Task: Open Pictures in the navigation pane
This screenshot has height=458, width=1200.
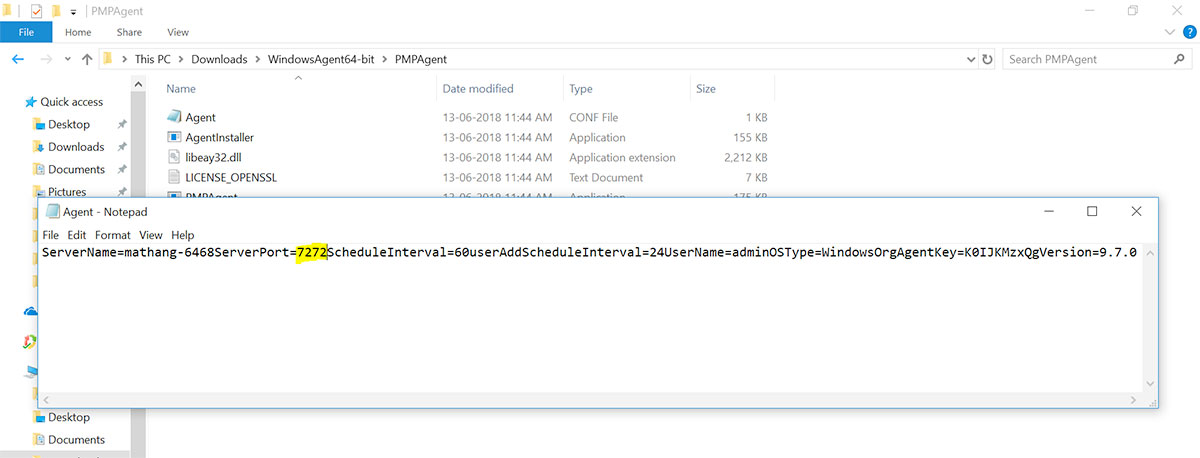Action: (67, 192)
